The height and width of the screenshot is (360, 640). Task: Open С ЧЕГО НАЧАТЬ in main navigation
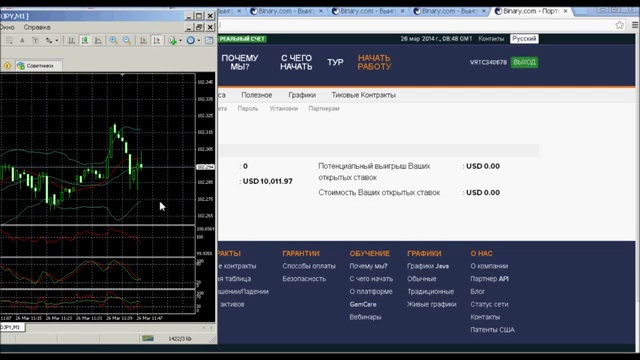point(296,62)
